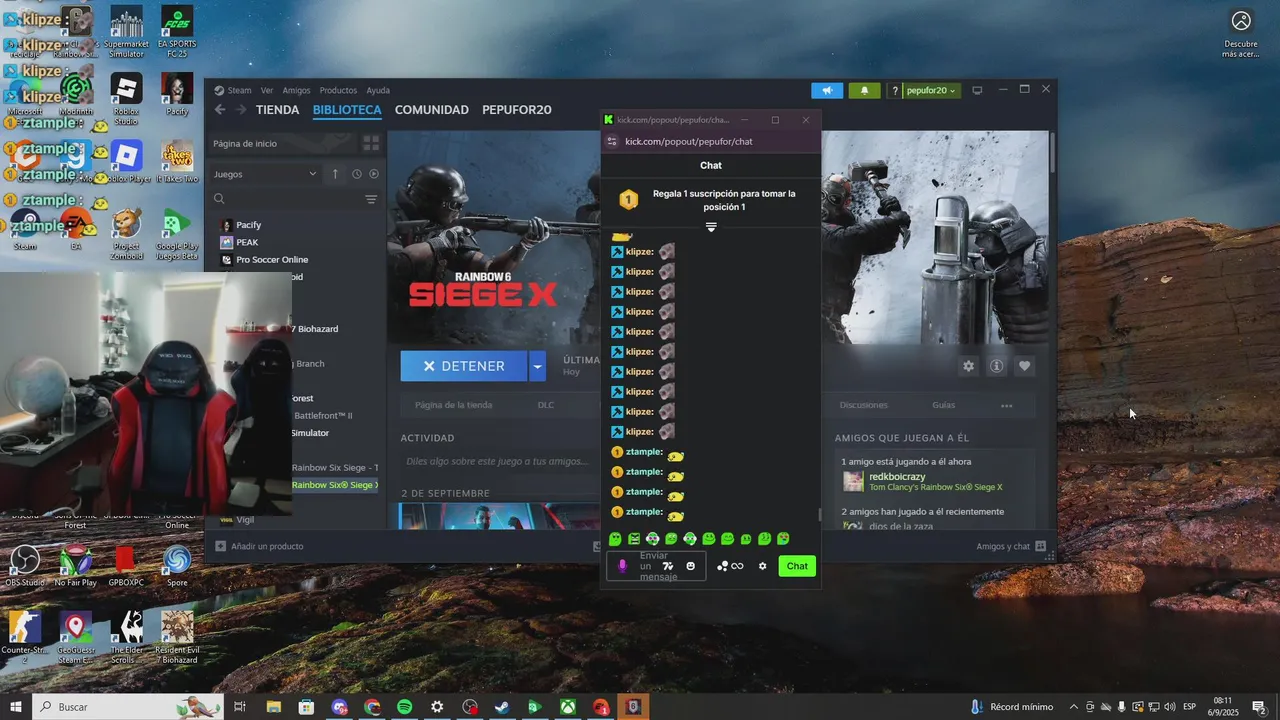Click the Kick chat scrollbar
The width and height of the screenshot is (1280, 720).
(x=820, y=515)
